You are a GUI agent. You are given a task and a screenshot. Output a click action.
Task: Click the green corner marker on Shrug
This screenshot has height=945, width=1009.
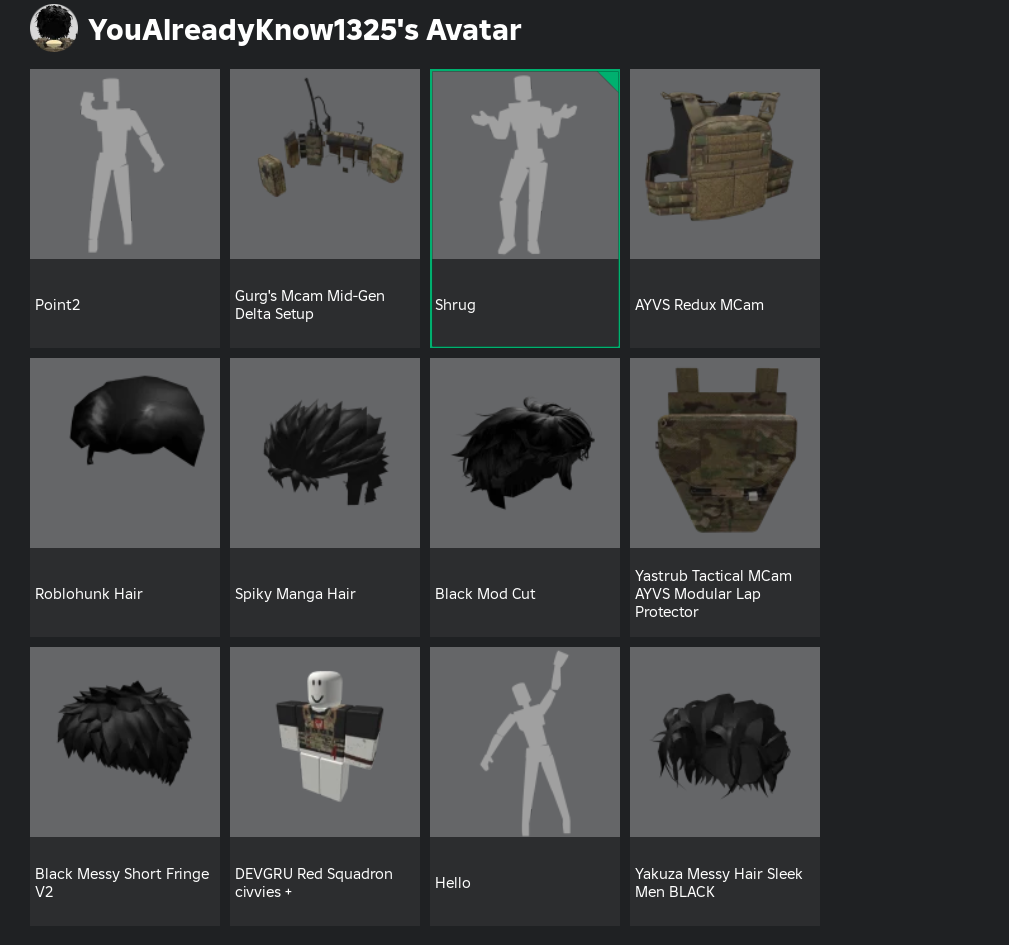click(x=611, y=78)
